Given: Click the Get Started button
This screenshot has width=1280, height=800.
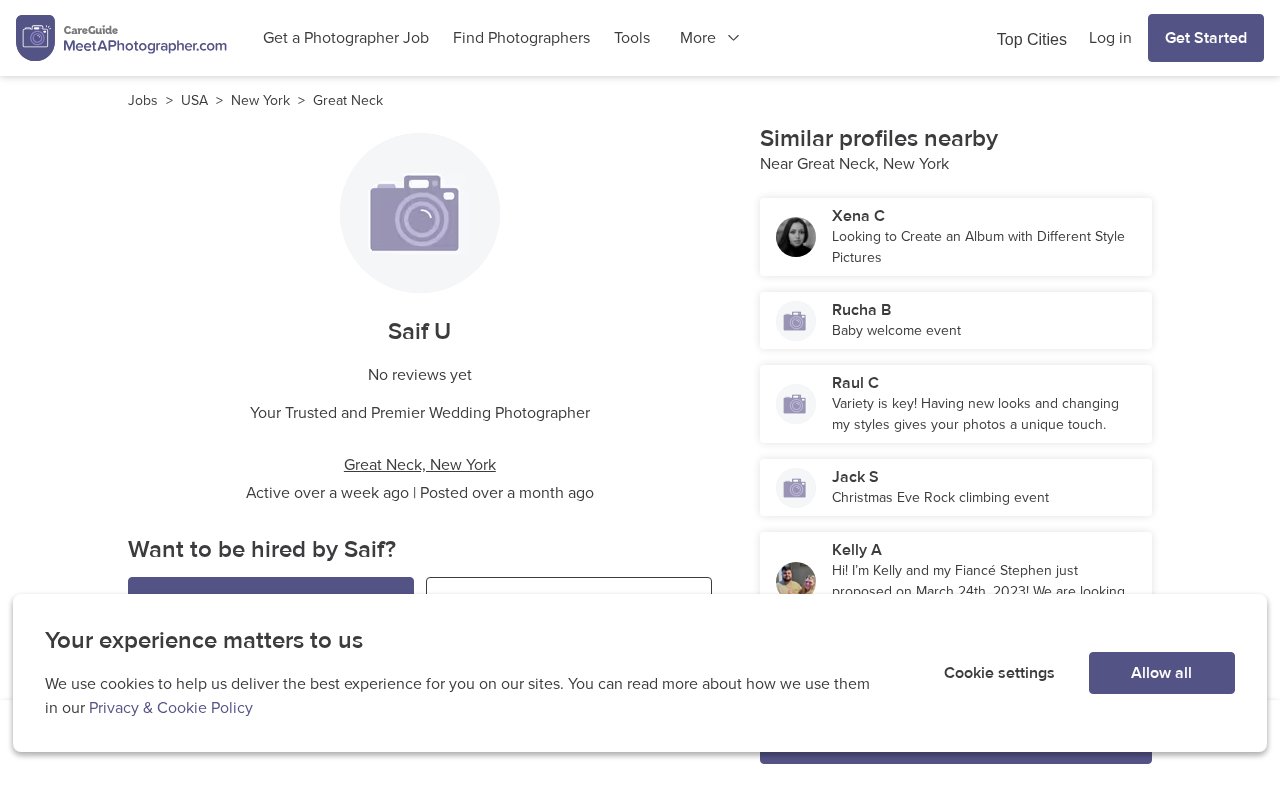Looking at the screenshot, I should coord(1206,38).
